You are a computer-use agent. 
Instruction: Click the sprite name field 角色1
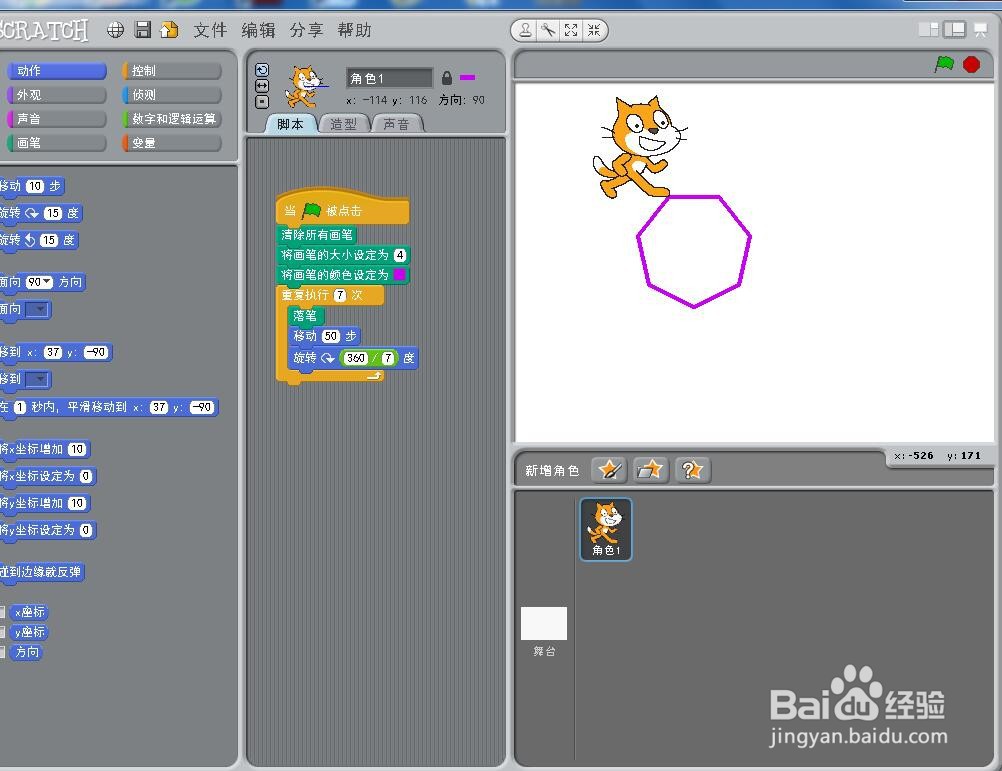390,78
